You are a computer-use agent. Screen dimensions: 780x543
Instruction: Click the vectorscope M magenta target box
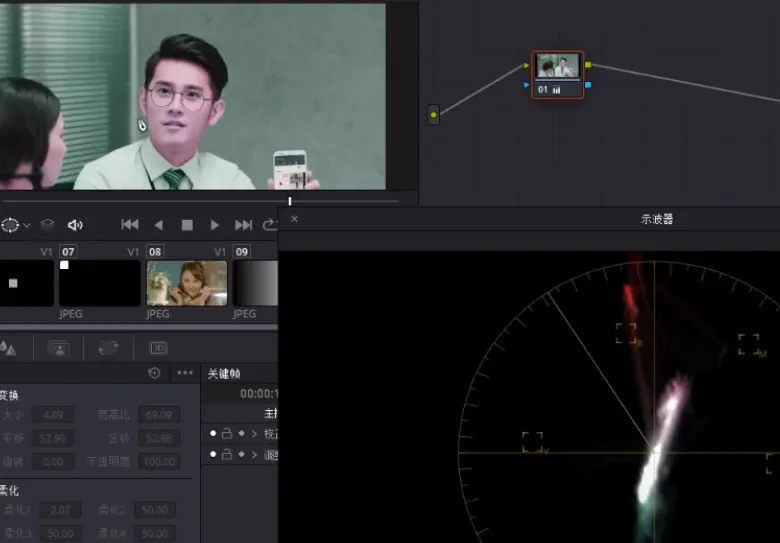click(749, 344)
